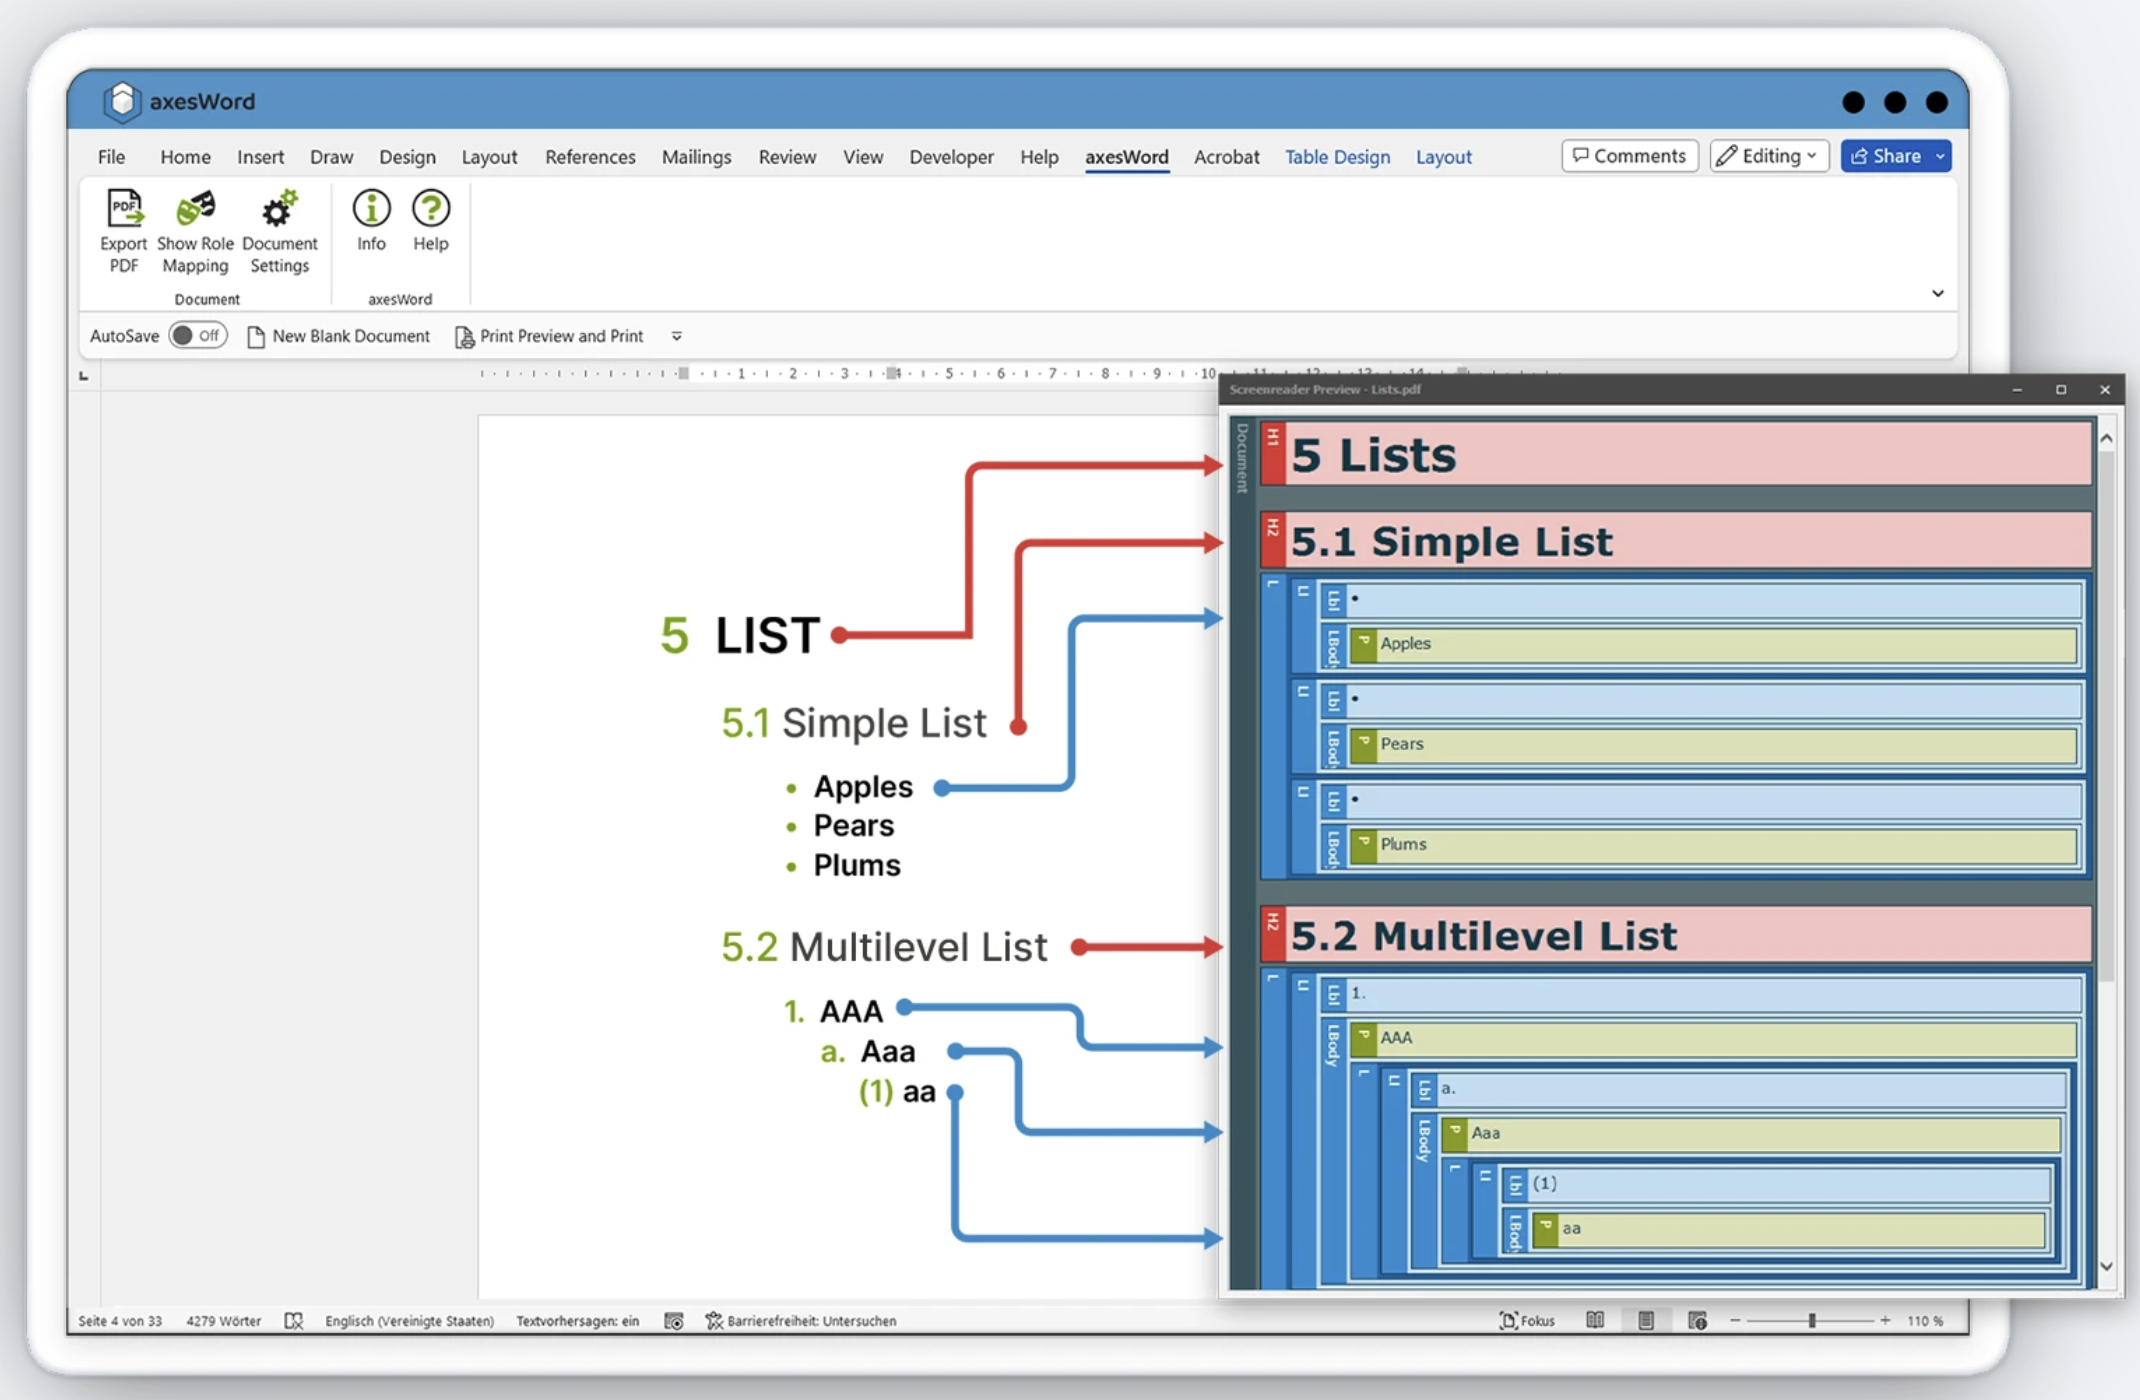Collapse the ribbon with chevron

(1938, 293)
